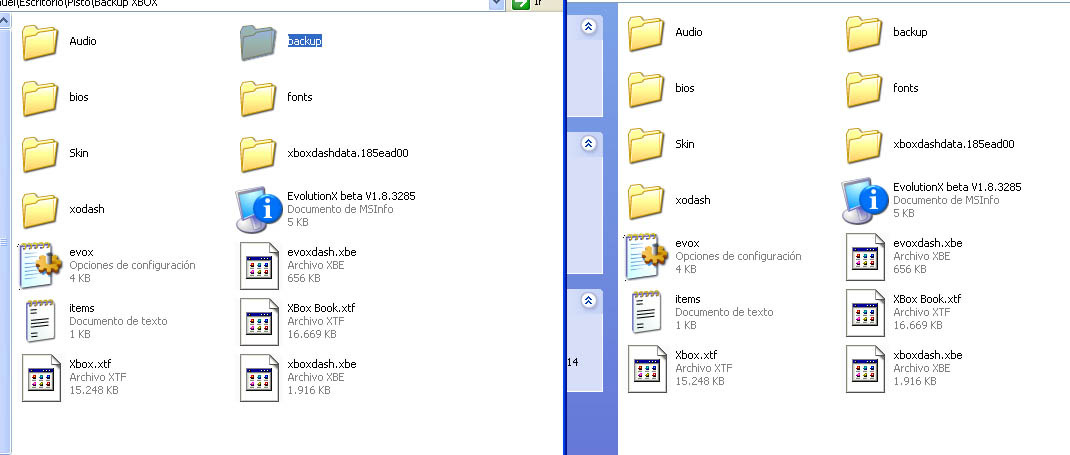Select EvolutionX beta MSInfo icon in left window
The height and width of the screenshot is (455, 1070).
pyautogui.click(x=258, y=209)
